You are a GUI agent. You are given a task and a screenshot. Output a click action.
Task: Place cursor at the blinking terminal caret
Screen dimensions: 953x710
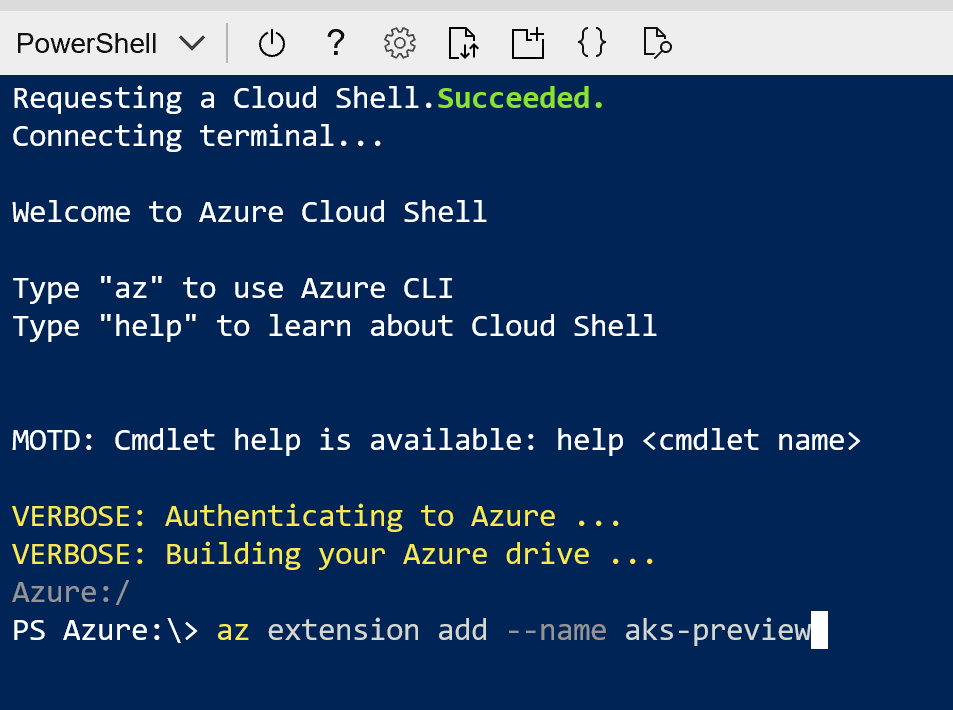tap(822, 630)
